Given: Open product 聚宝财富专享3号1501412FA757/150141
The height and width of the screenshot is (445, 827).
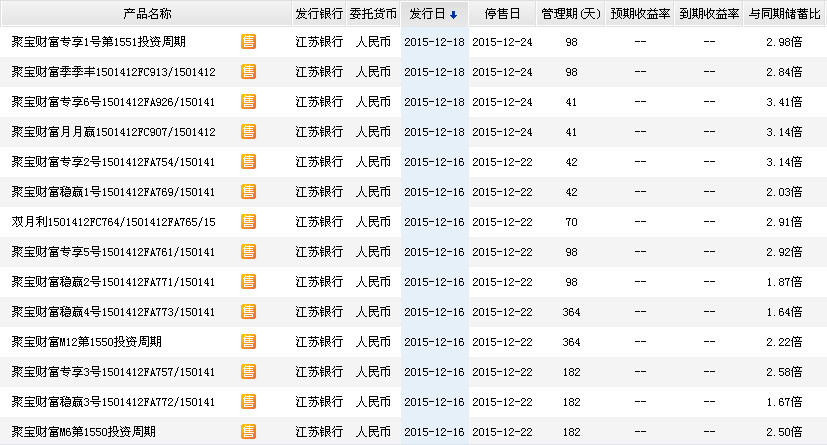Looking at the screenshot, I should tap(113, 372).
